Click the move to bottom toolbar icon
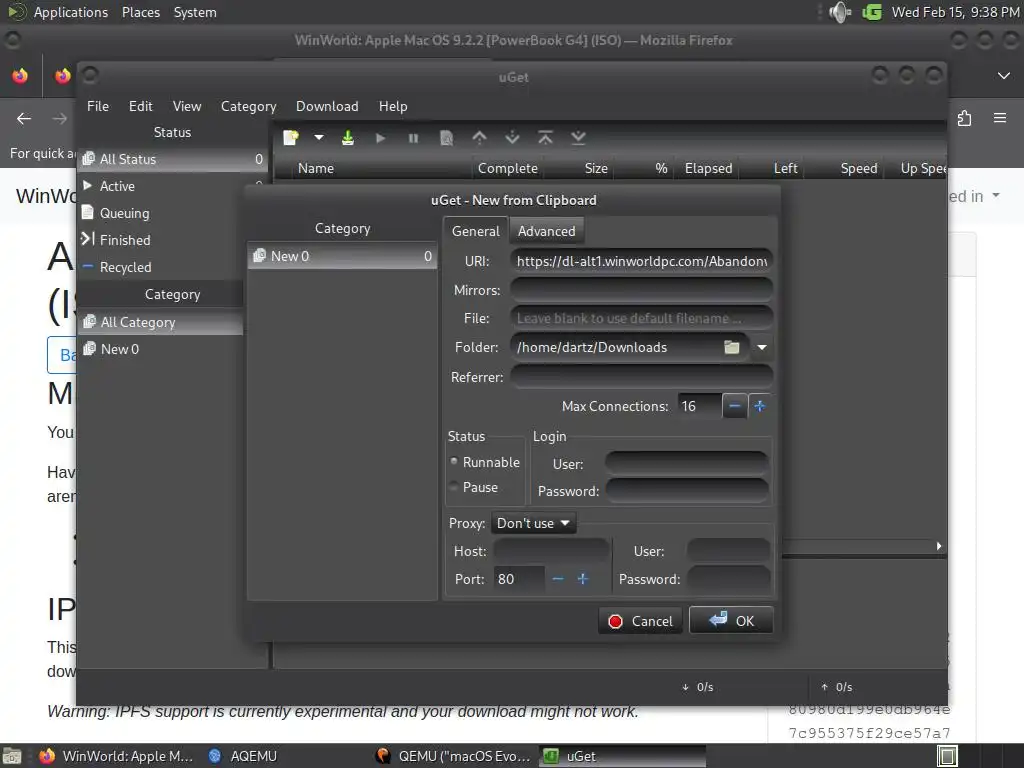This screenshot has width=1024, height=768. [x=579, y=138]
